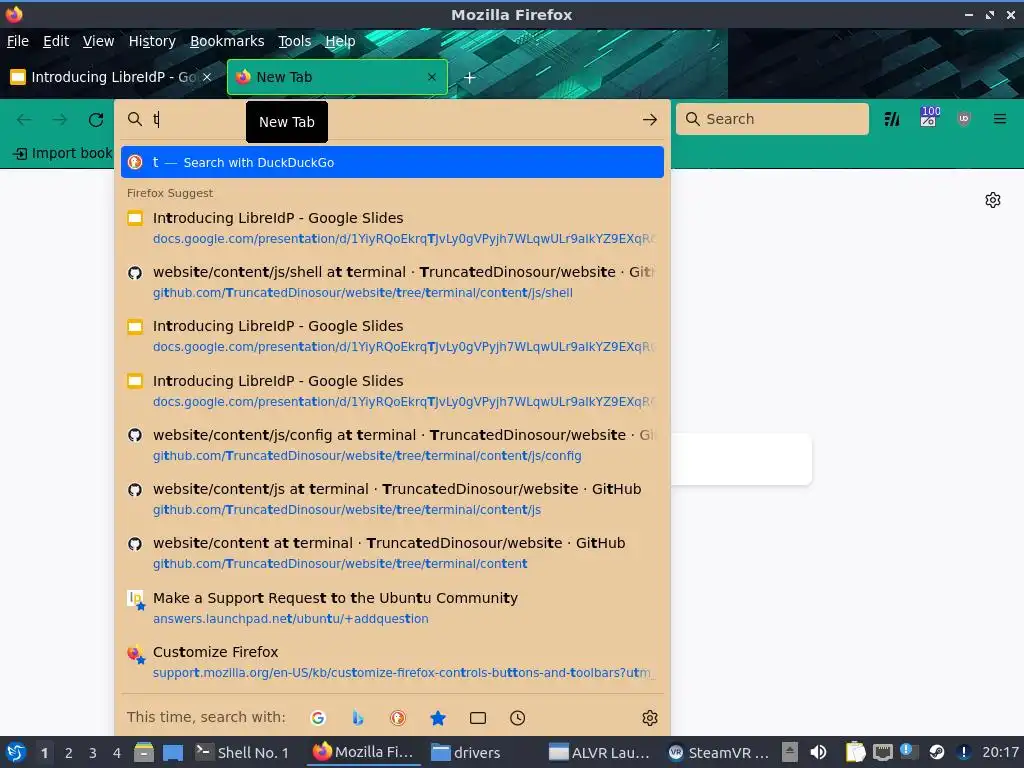This screenshot has width=1024, height=768.
Task: Open the Lubuntu start menu icon
Action: point(15,752)
